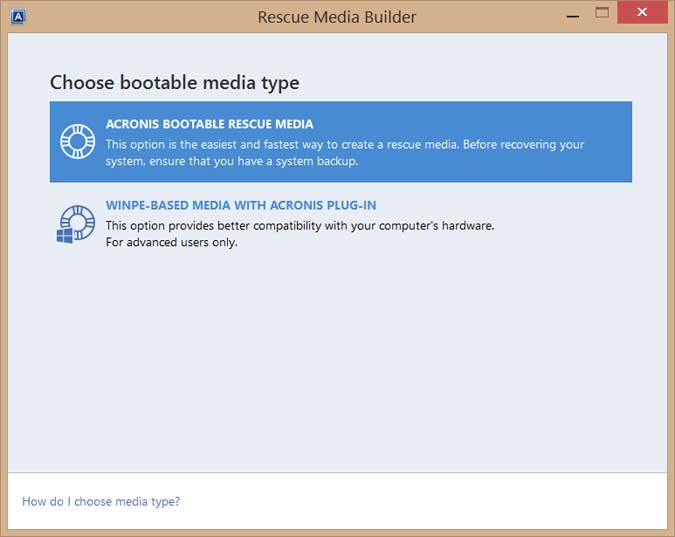Open the 'How do I choose media type?' link
675x537 pixels.
[101, 501]
